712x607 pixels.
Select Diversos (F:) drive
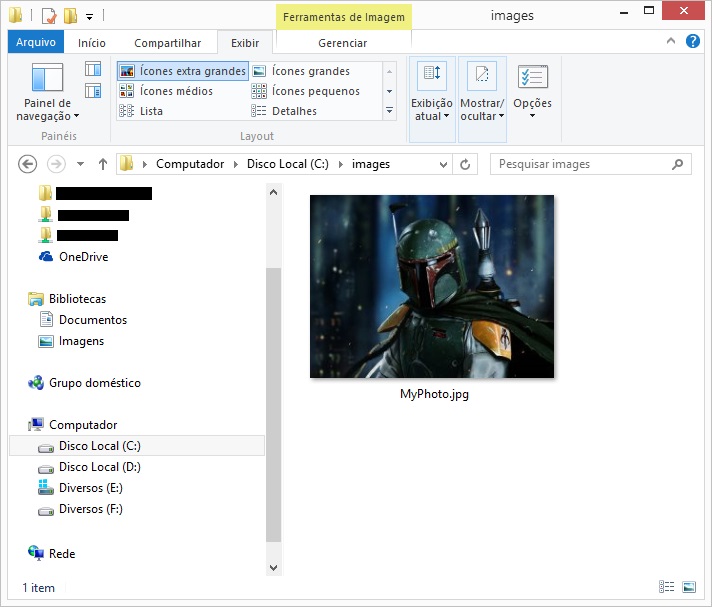(x=80, y=509)
